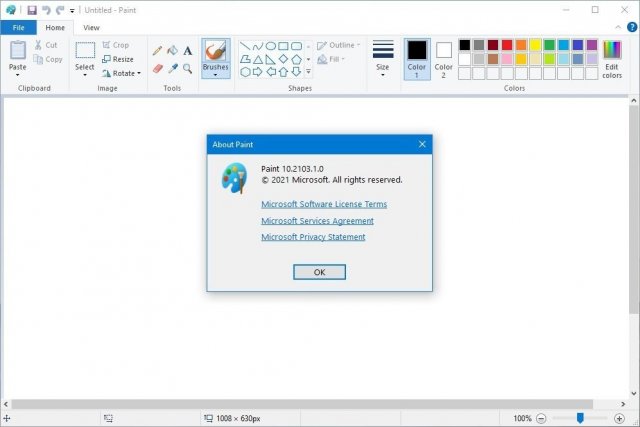Click the horizontal scrollbar right arrow
This screenshot has height=427, width=640.
pyautogui.click(x=623, y=404)
